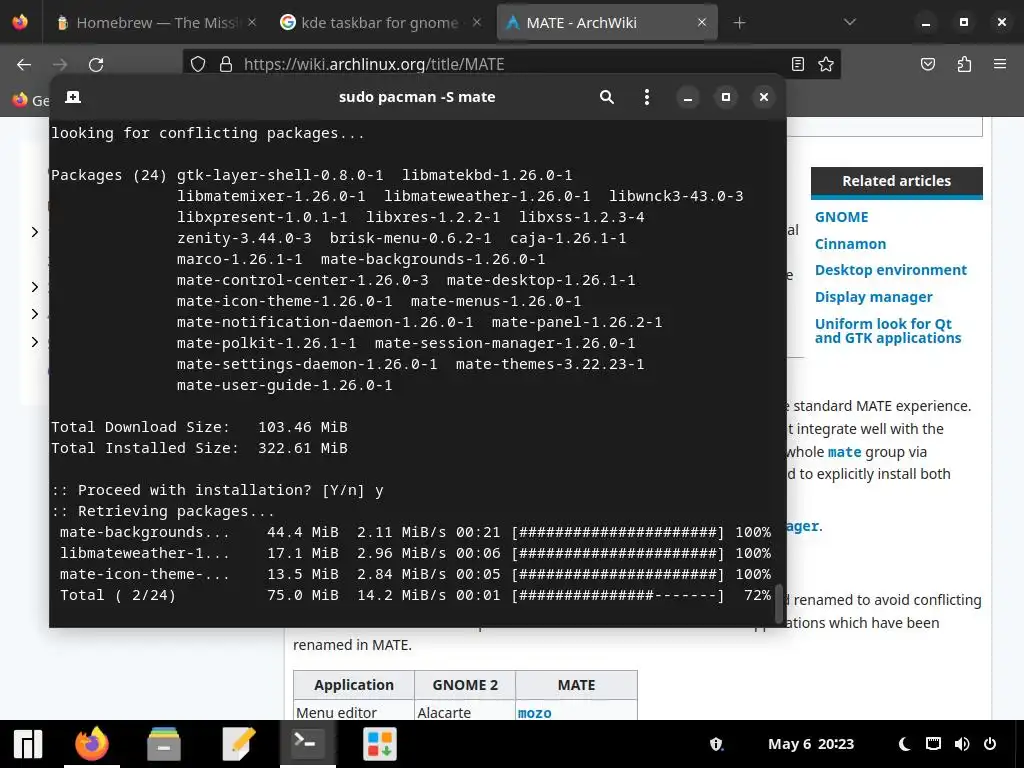Click the Firefox back arrow button
1024x768 pixels.
24,64
